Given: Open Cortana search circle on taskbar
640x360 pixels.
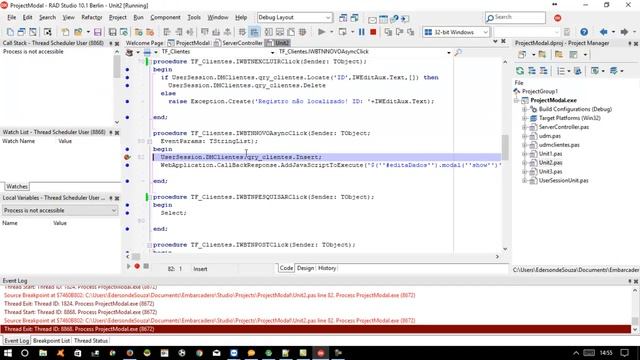Looking at the screenshot, I should point(25,353).
